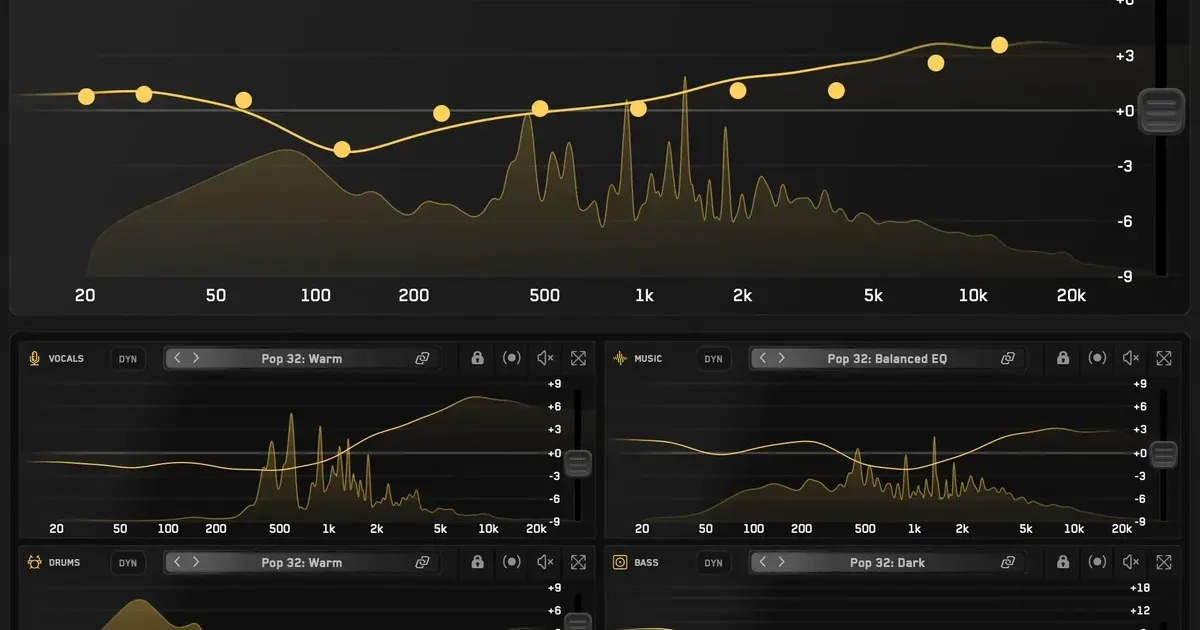Click the Music panel gain slider handle
Image resolution: width=1200 pixels, height=630 pixels.
pyautogui.click(x=1163, y=455)
